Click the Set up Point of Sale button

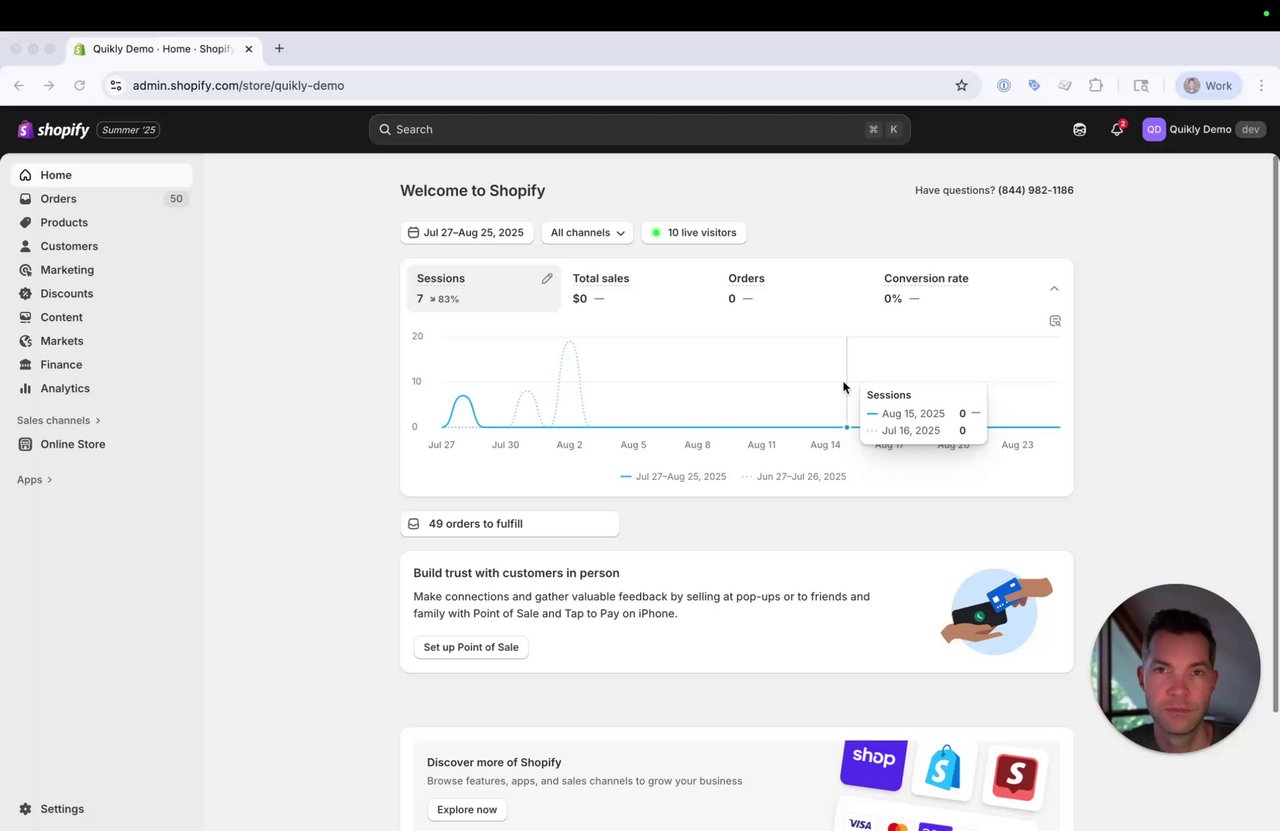point(471,647)
